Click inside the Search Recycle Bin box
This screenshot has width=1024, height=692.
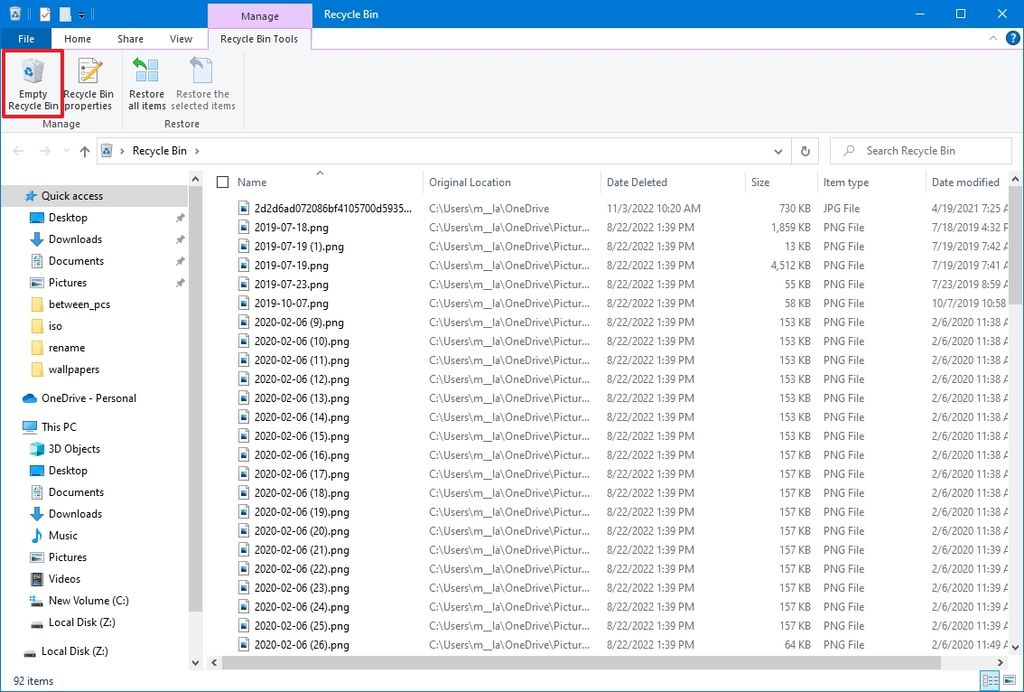[920, 150]
